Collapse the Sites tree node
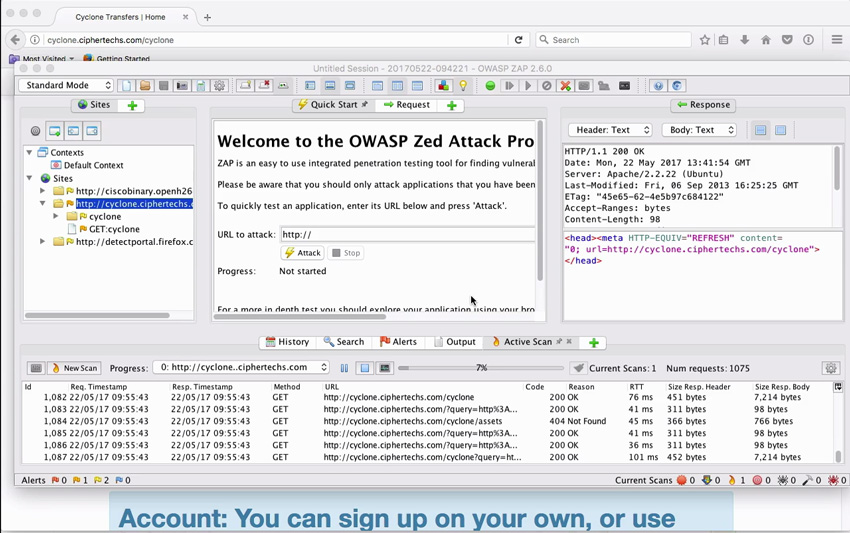850x533 pixels. 29,178
